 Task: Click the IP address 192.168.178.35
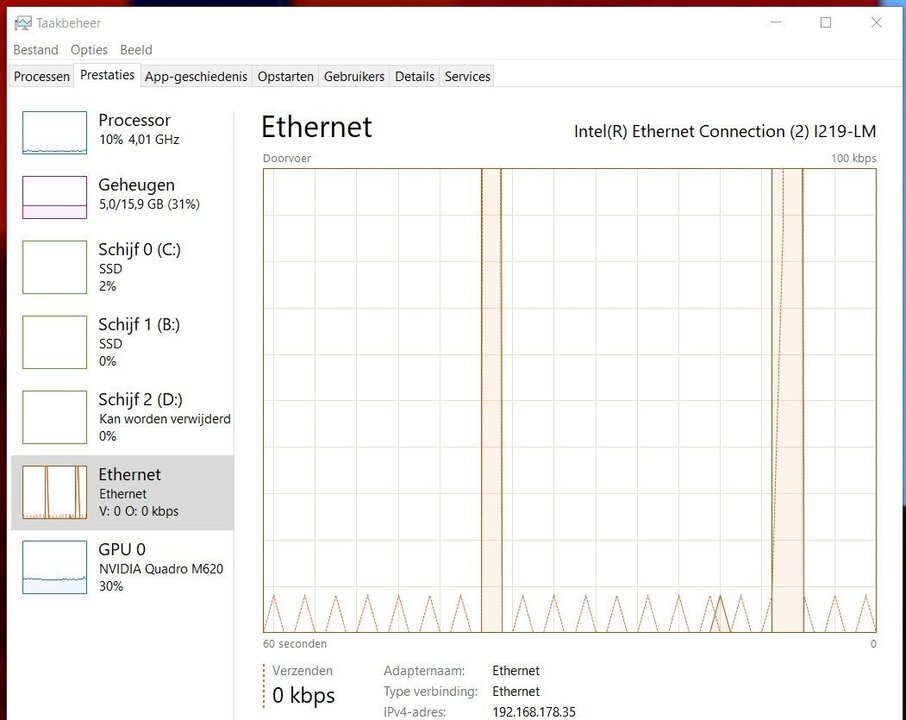tap(534, 712)
